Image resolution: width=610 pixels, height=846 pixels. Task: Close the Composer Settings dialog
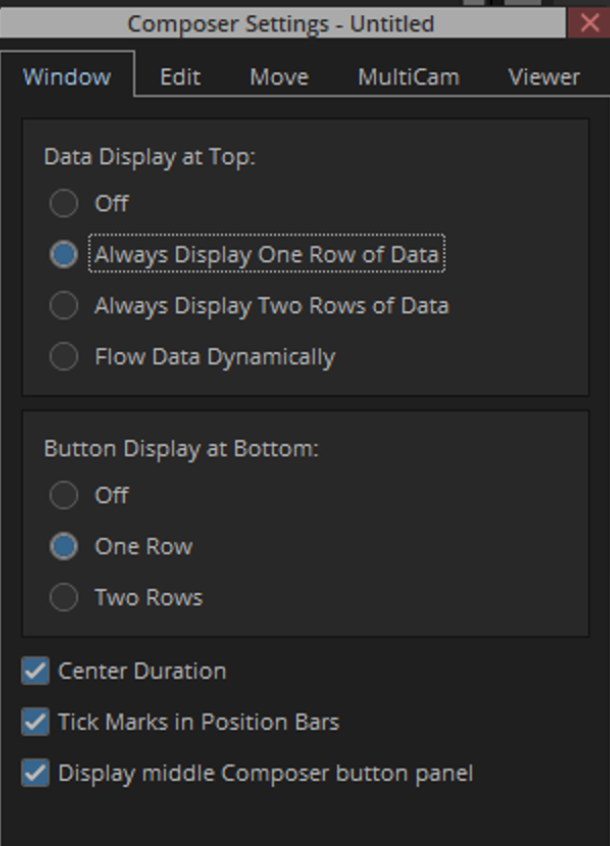tap(589, 23)
